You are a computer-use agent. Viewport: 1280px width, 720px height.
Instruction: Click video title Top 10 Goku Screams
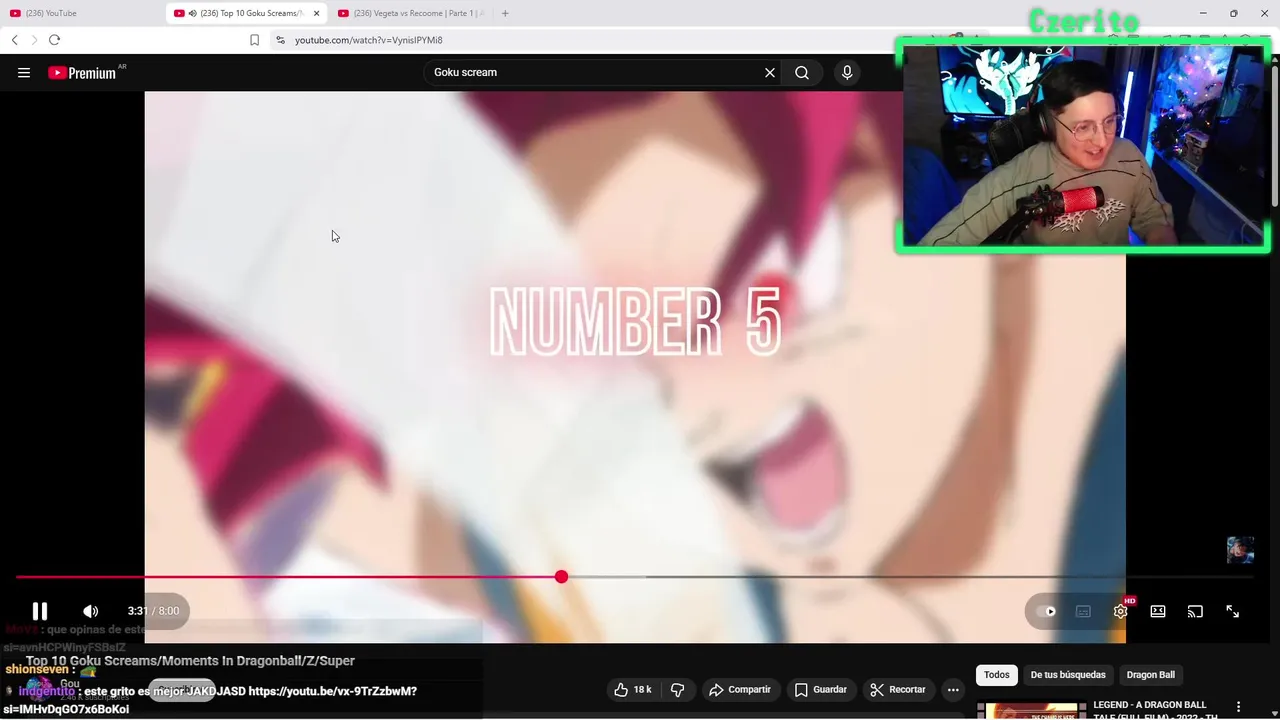point(190,661)
